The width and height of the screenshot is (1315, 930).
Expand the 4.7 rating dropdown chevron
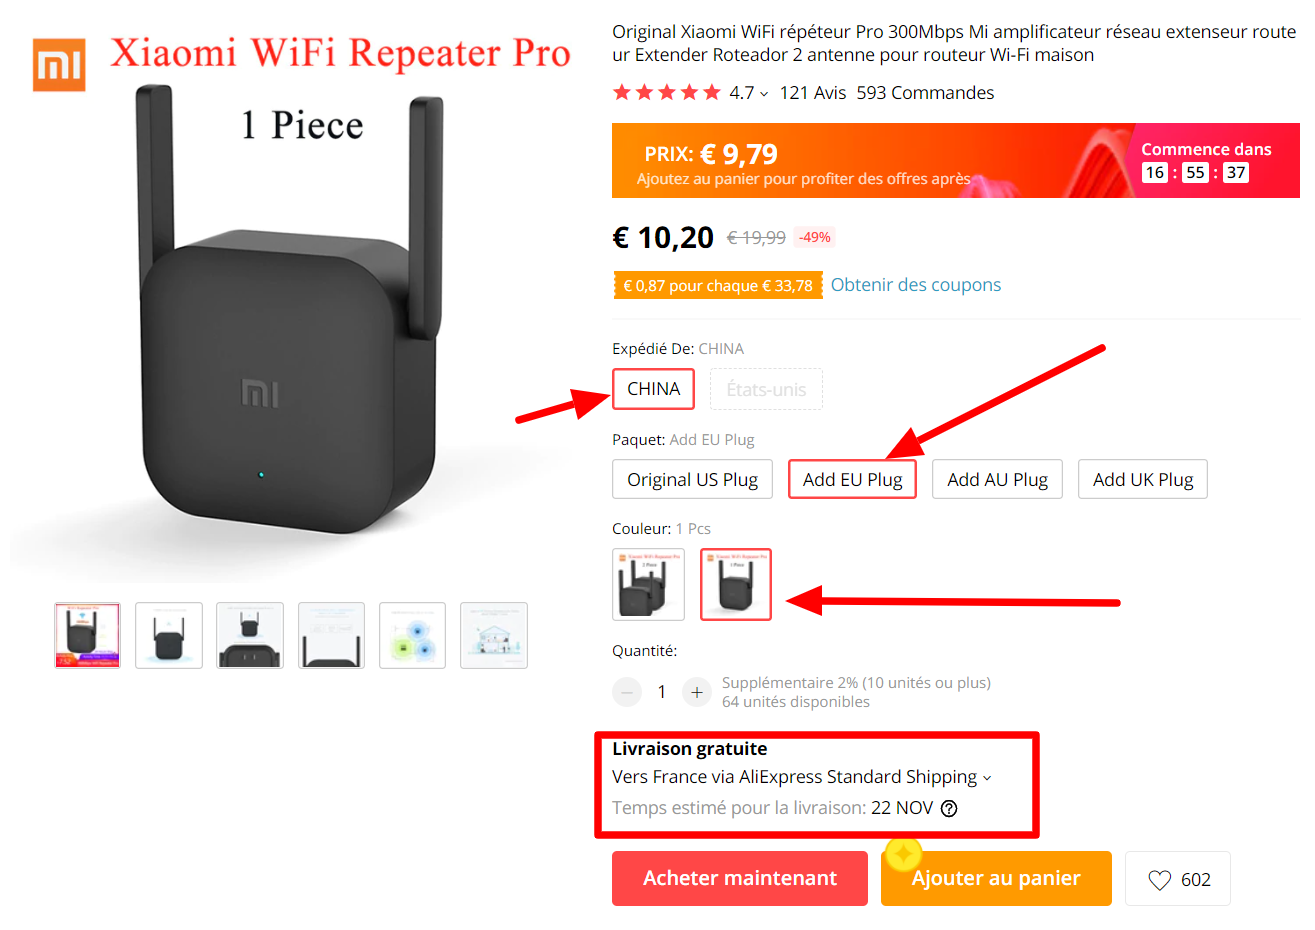tap(764, 94)
